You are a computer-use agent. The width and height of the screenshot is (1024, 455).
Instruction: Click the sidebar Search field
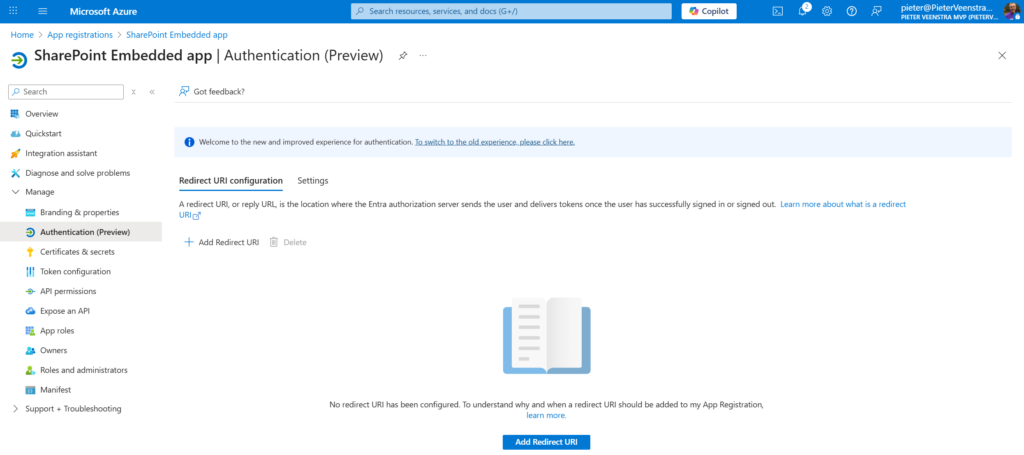(x=66, y=92)
